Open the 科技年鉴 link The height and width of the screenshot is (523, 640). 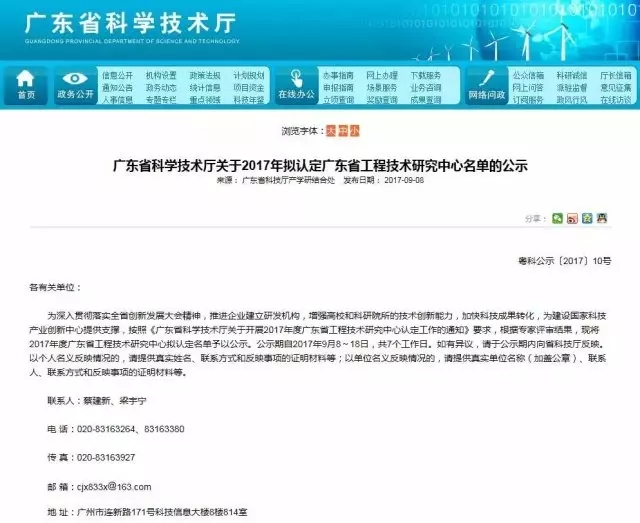(x=249, y=99)
